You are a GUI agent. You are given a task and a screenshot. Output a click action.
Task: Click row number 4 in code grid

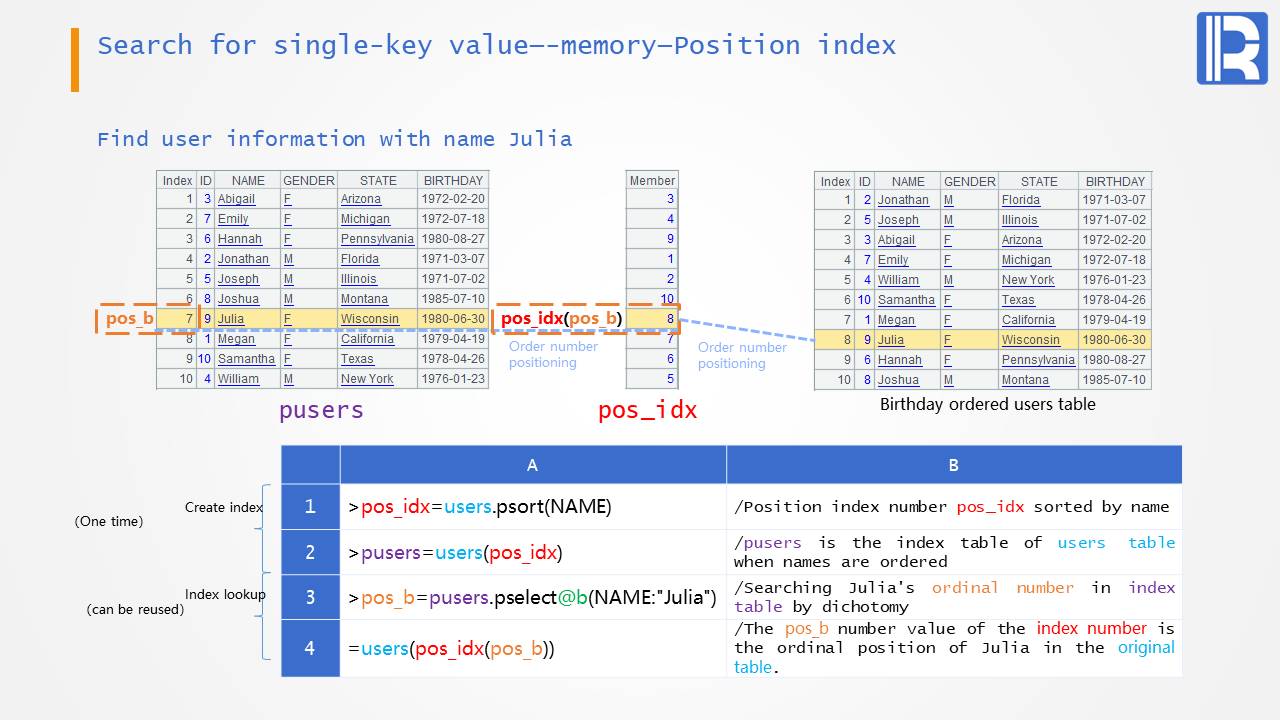pyautogui.click(x=310, y=648)
